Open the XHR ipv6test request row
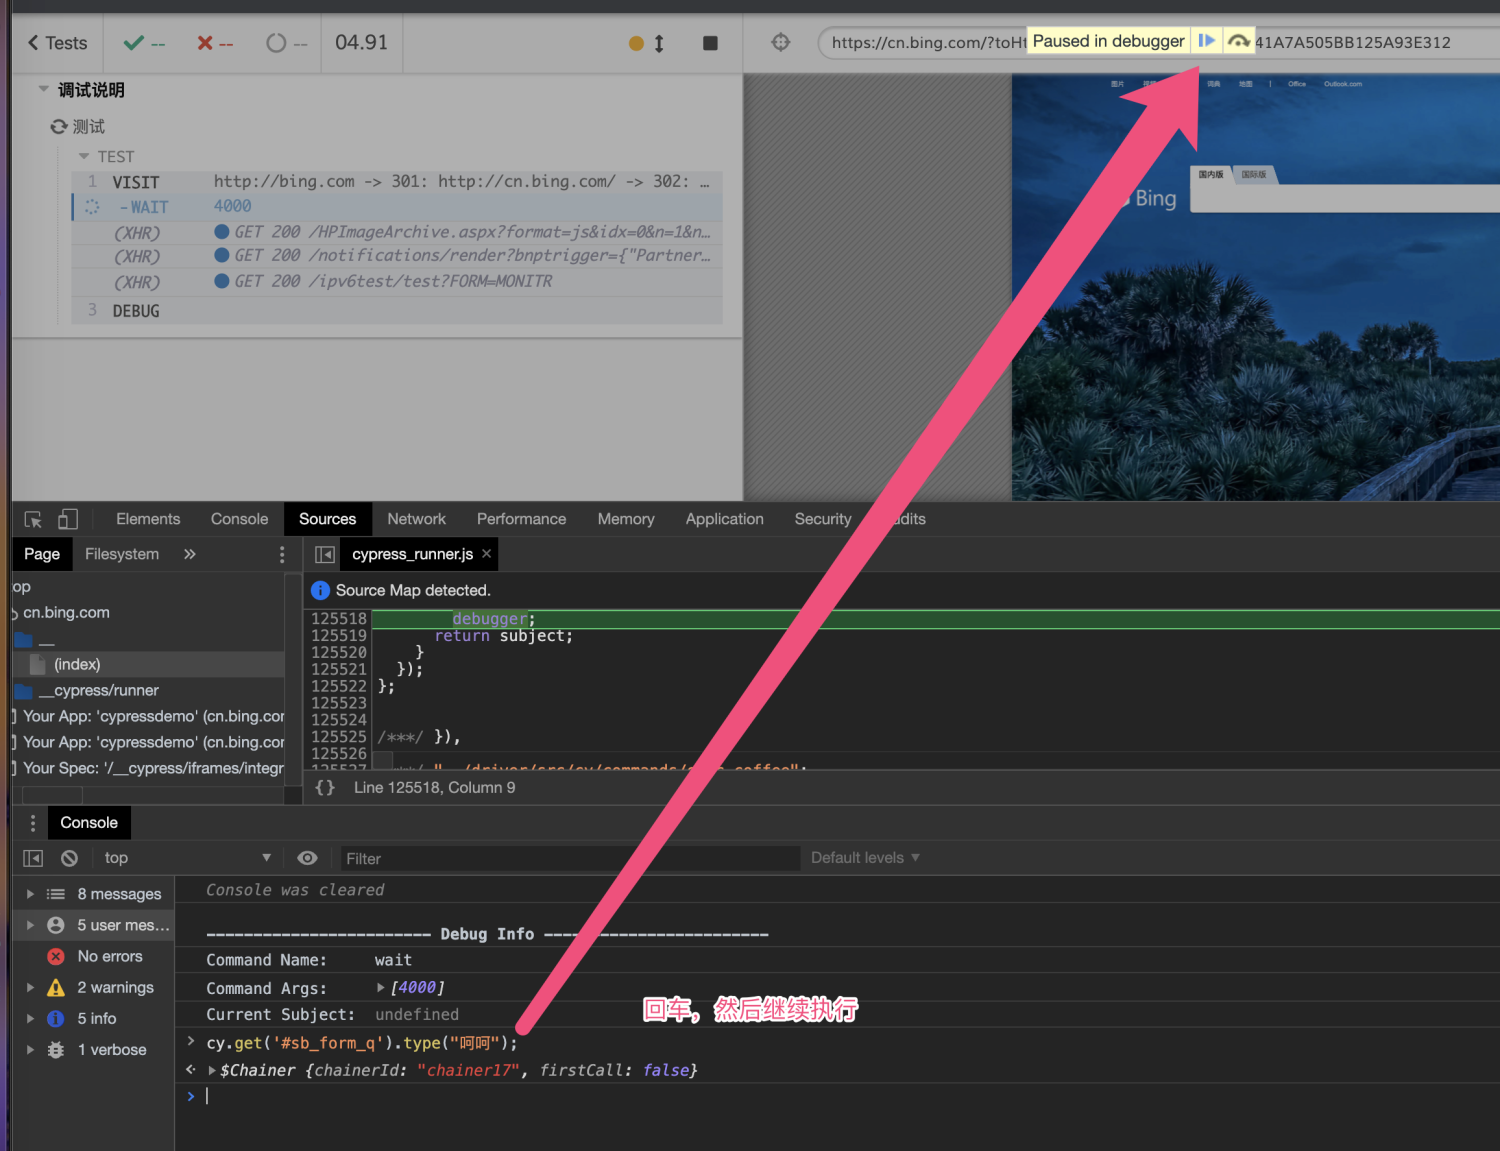1500x1151 pixels. point(397,282)
